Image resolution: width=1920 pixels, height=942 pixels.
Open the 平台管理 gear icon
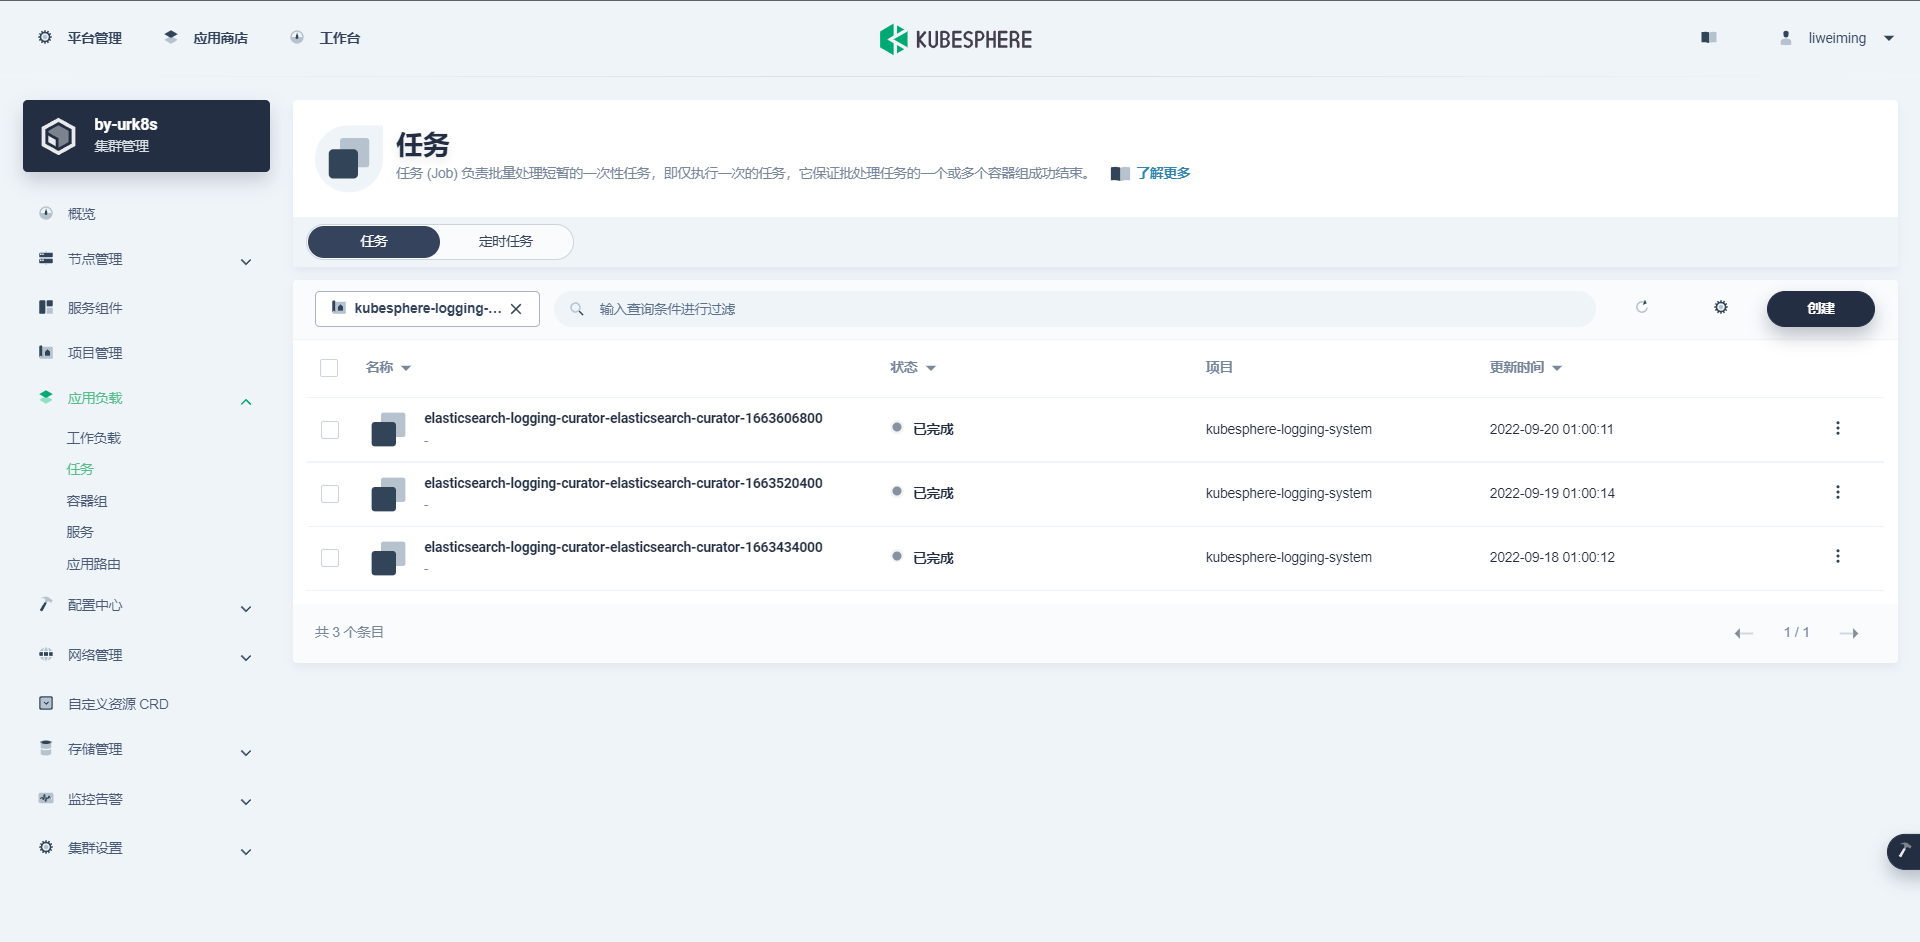(45, 37)
